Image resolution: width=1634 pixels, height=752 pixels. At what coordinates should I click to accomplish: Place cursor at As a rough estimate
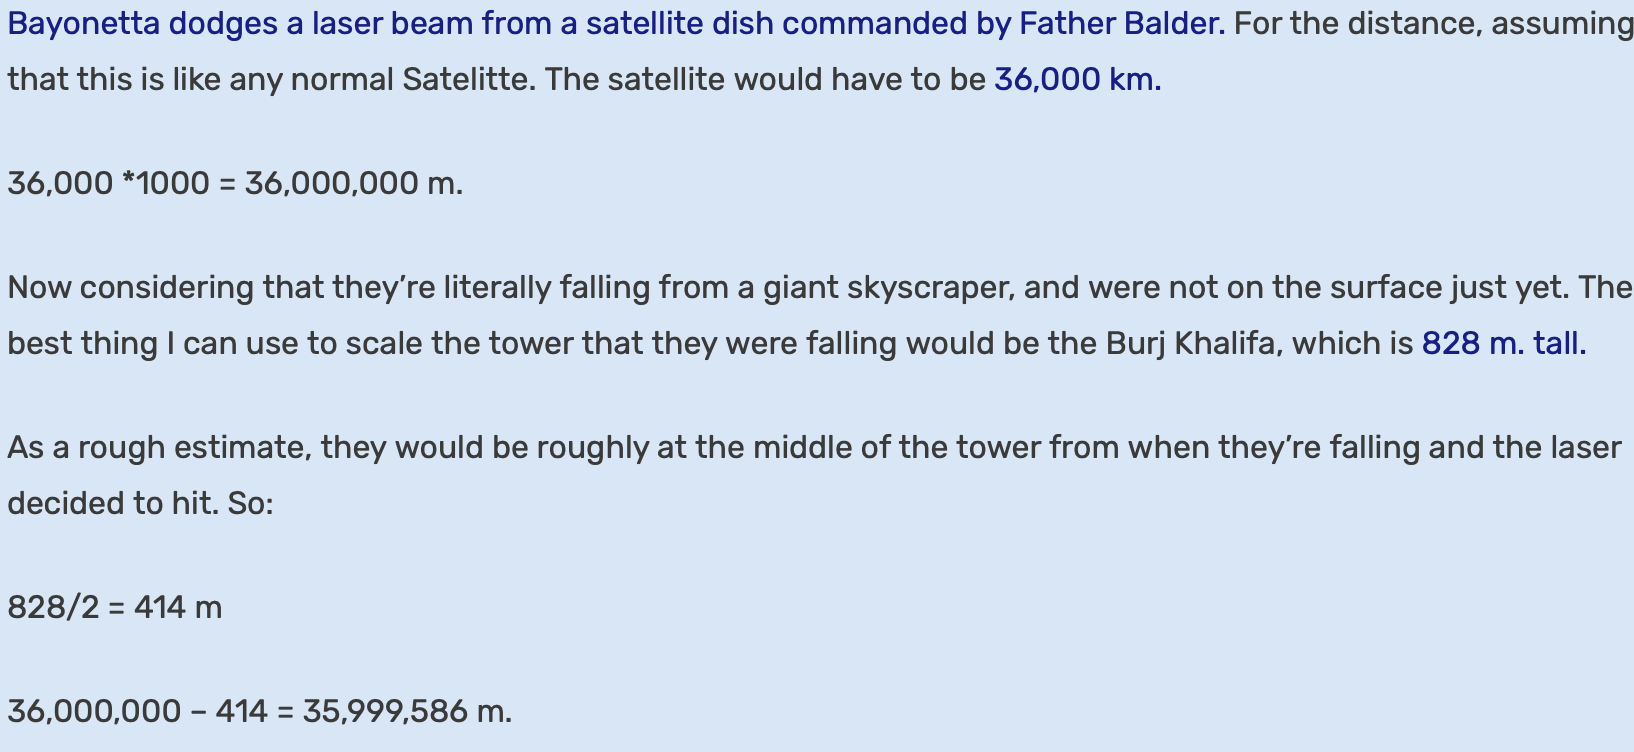point(10,447)
